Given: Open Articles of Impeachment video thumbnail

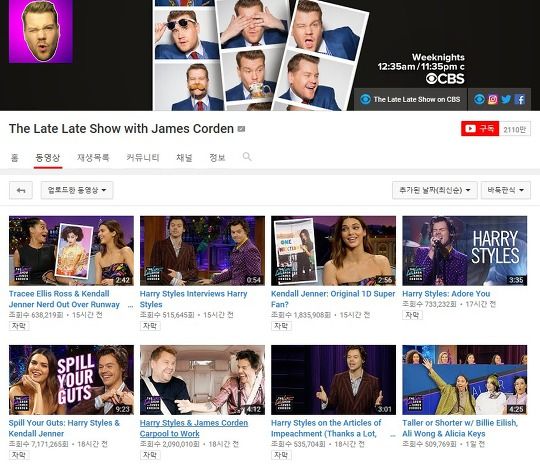Looking at the screenshot, I should click(333, 380).
